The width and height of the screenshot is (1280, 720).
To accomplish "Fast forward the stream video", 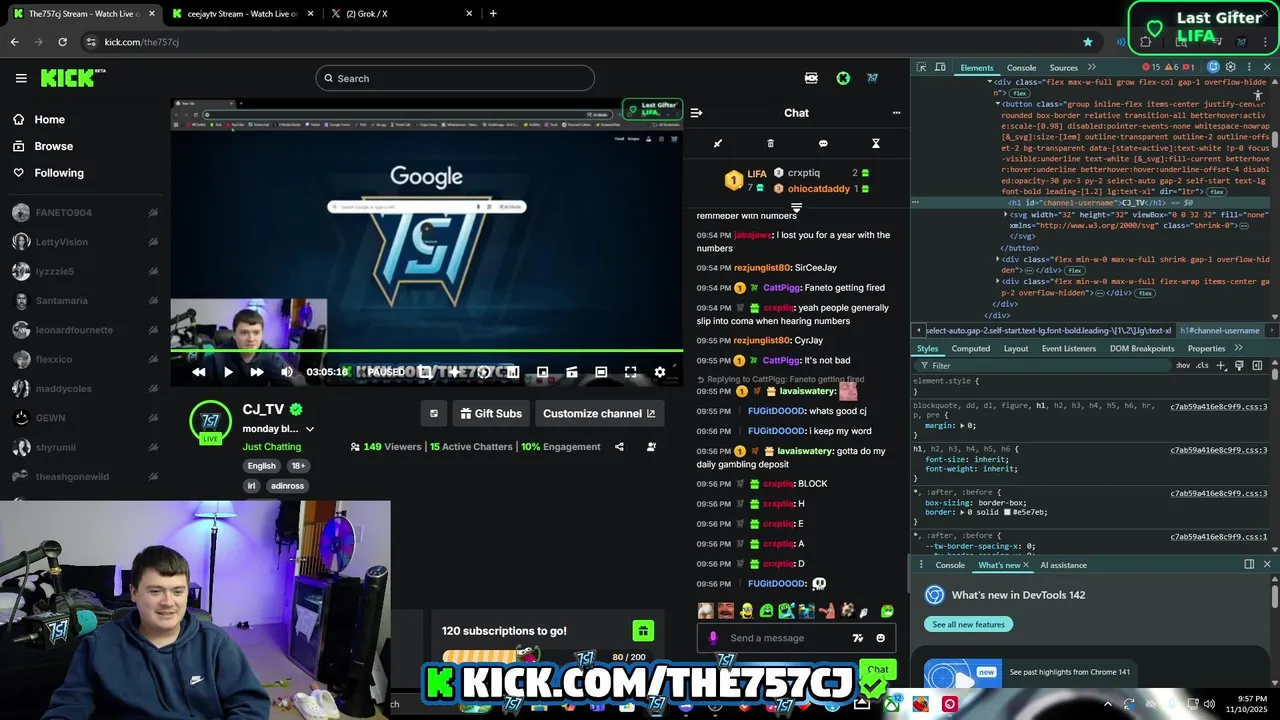I will click(x=257, y=372).
